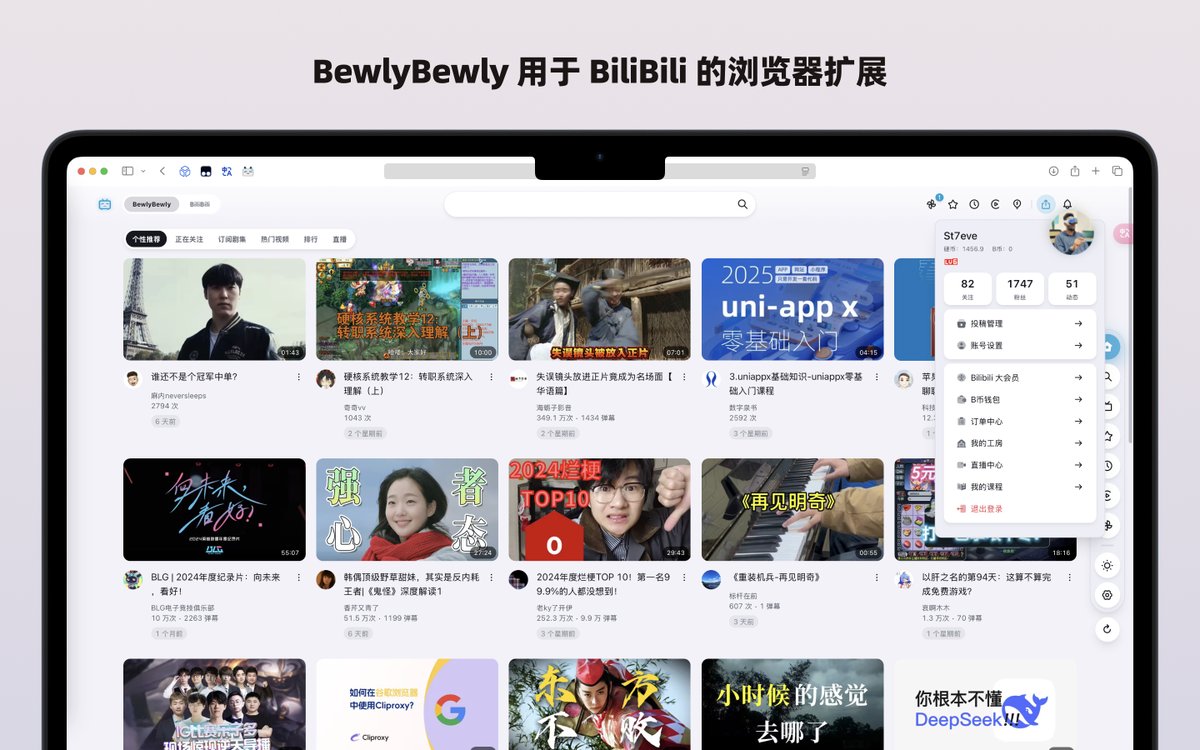This screenshot has width=1200, height=750.
Task: Open settings gear in right dock
Action: tap(1107, 595)
